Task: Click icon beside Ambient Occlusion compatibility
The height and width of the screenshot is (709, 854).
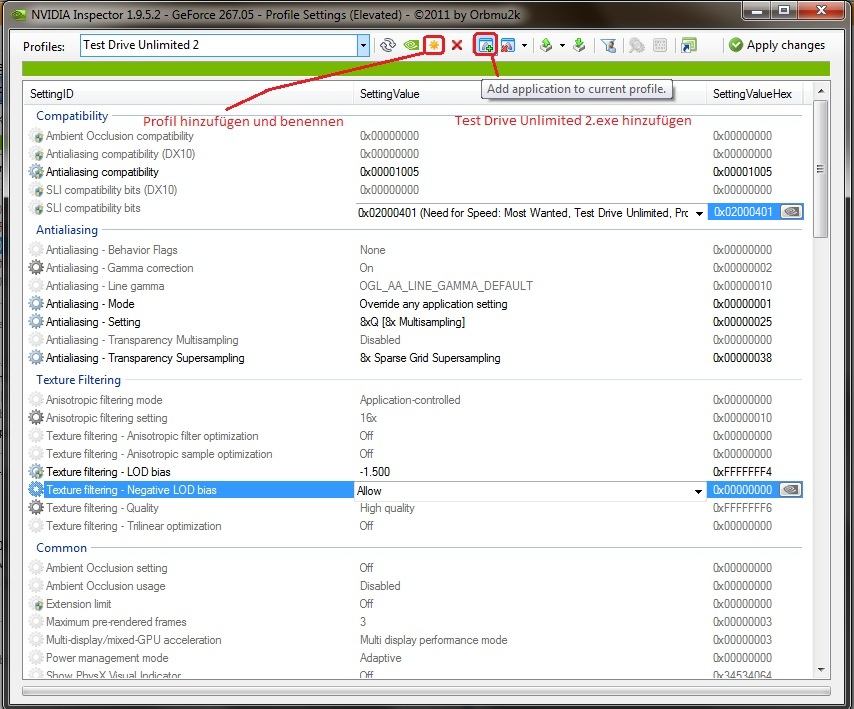Action: [36, 136]
